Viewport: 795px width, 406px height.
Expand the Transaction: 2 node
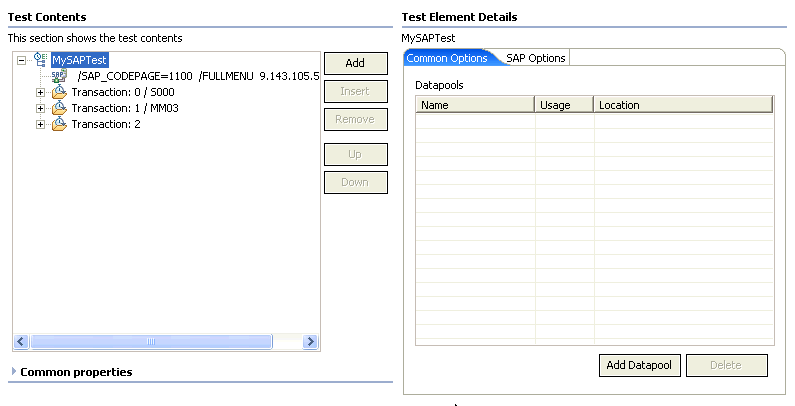pyautogui.click(x=40, y=124)
